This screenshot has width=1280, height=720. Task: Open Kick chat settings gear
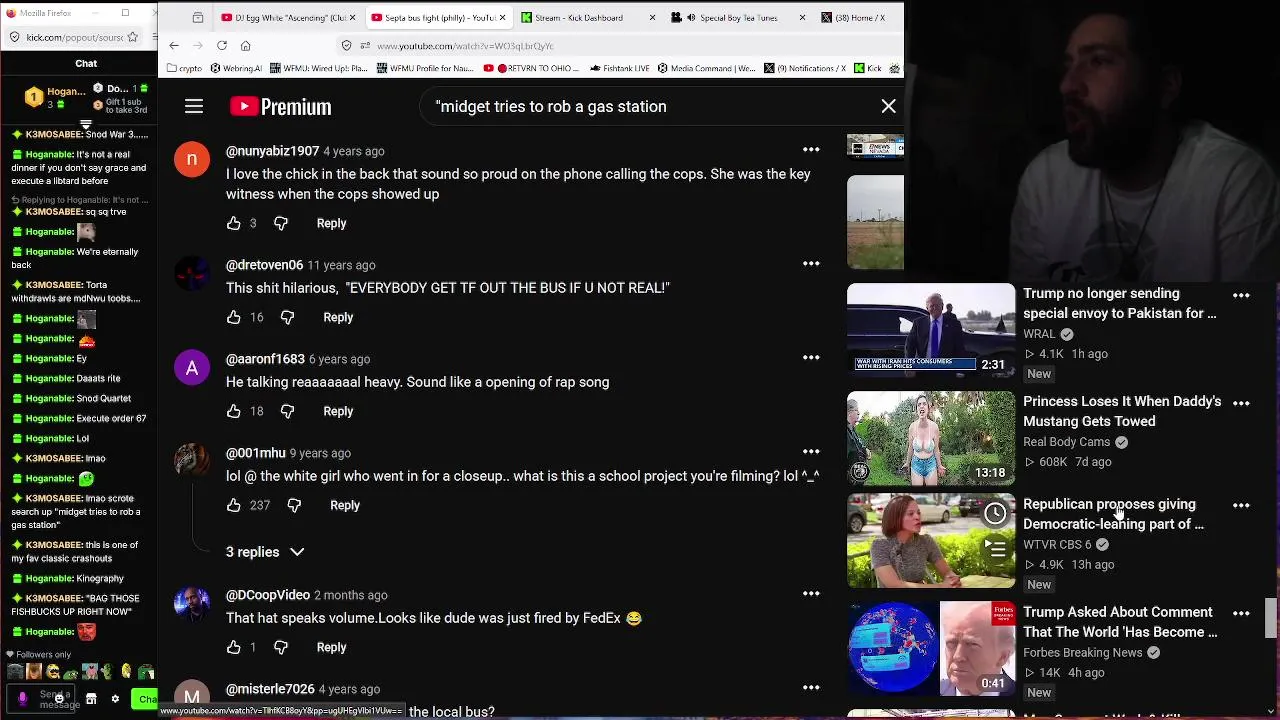tap(115, 699)
